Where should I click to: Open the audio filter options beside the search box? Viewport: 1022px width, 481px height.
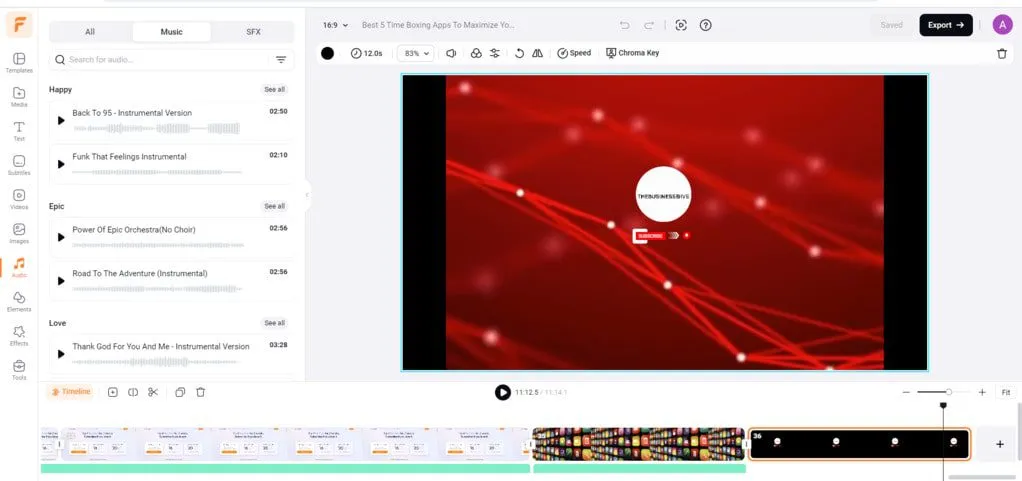pos(281,60)
